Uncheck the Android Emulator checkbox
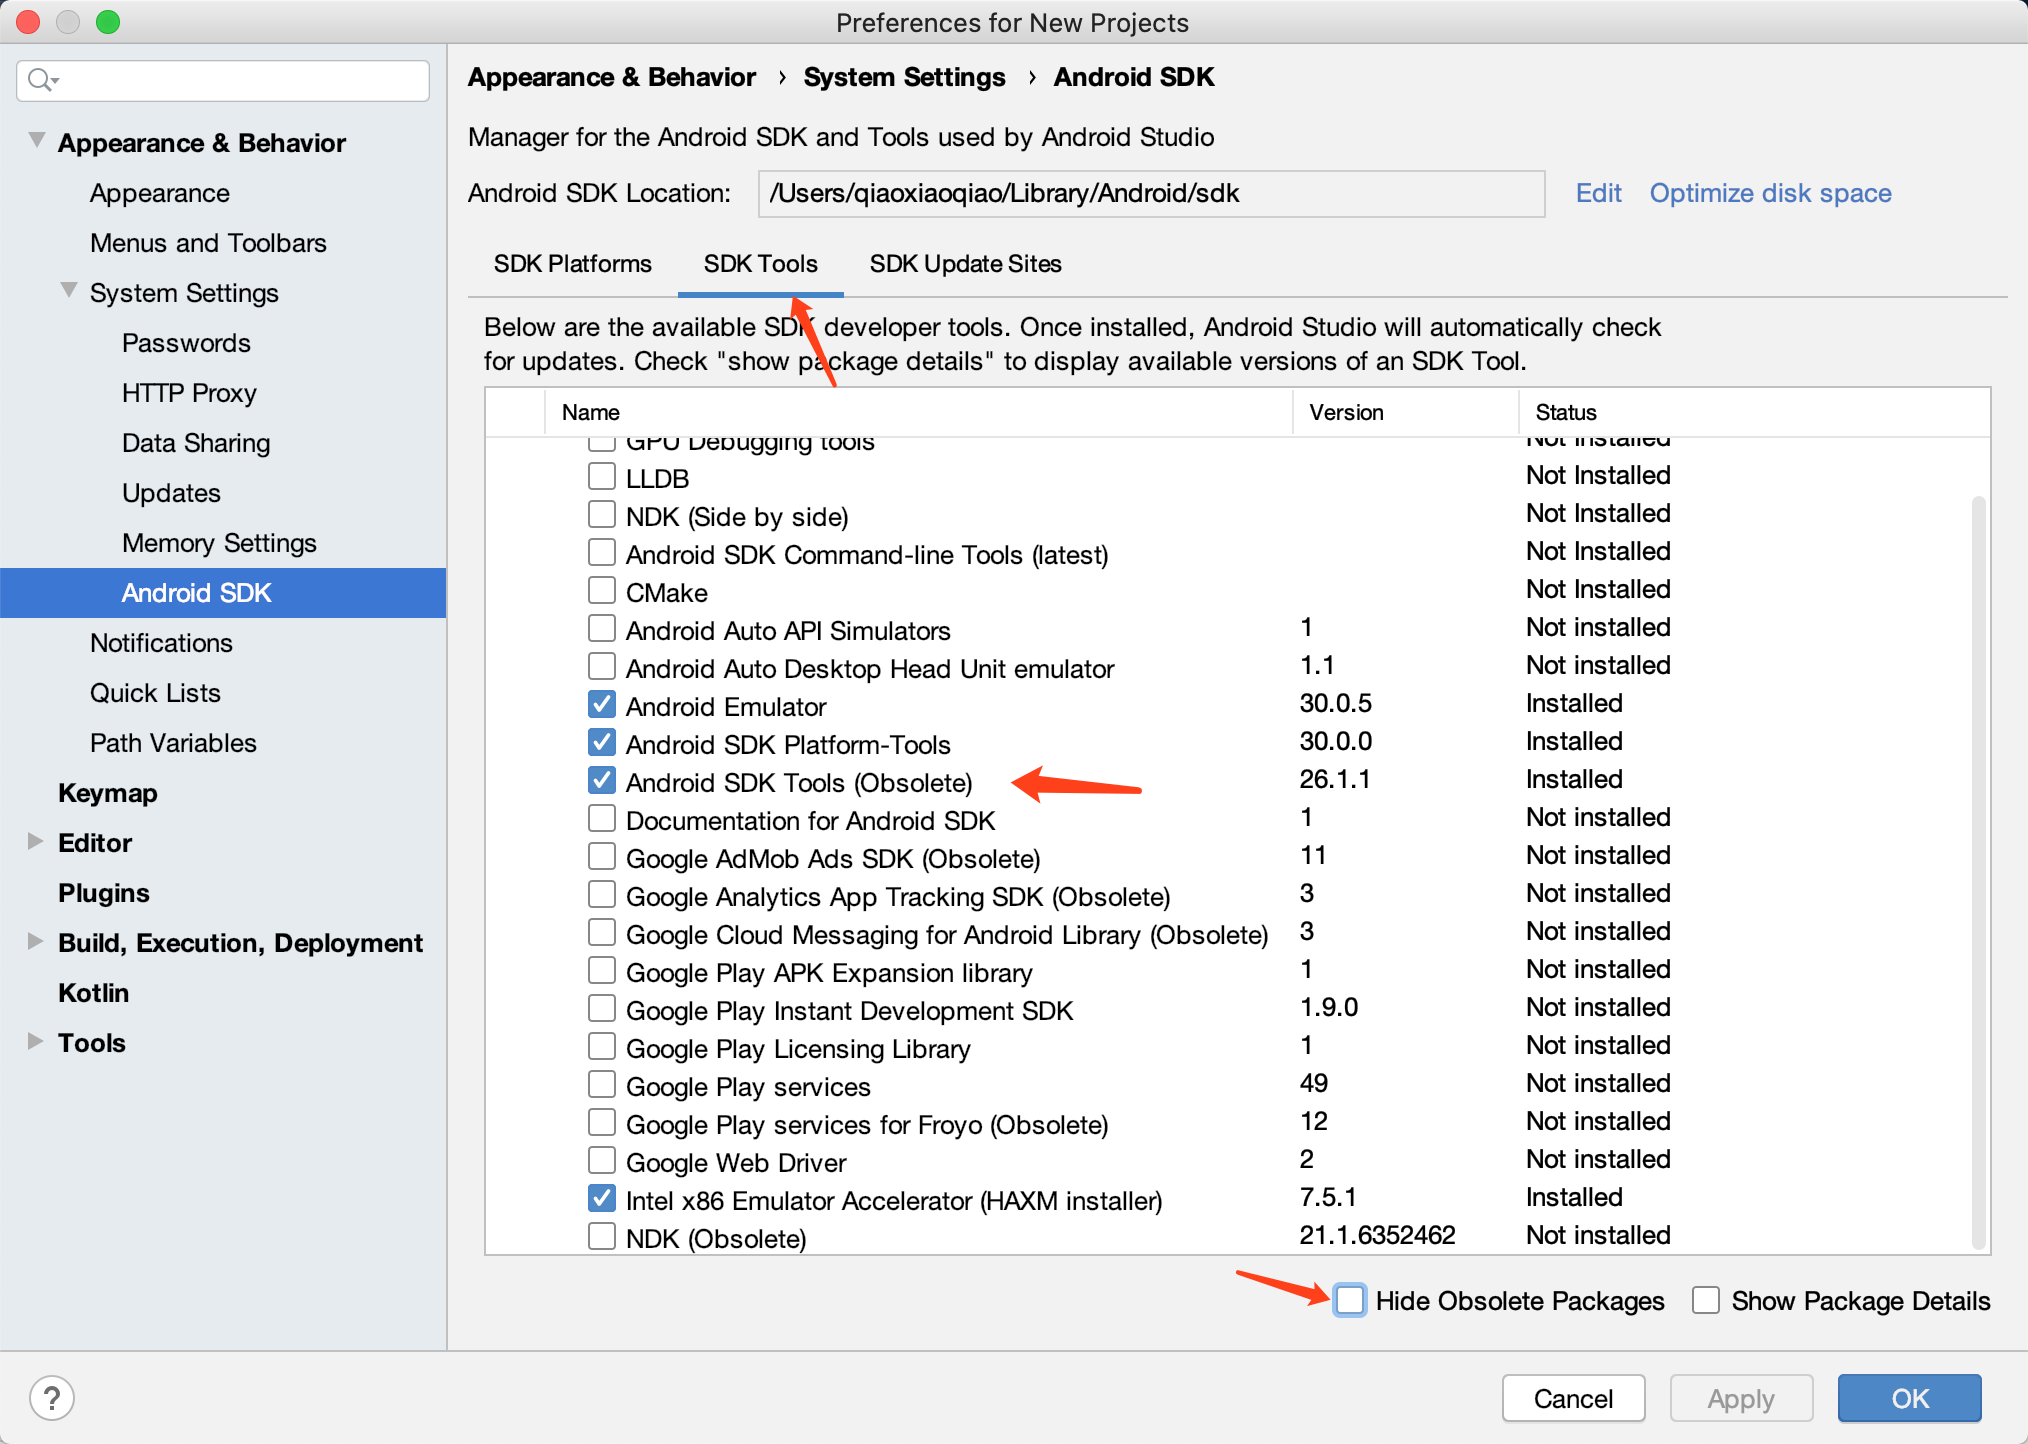Viewport: 2028px width, 1444px height. point(601,704)
